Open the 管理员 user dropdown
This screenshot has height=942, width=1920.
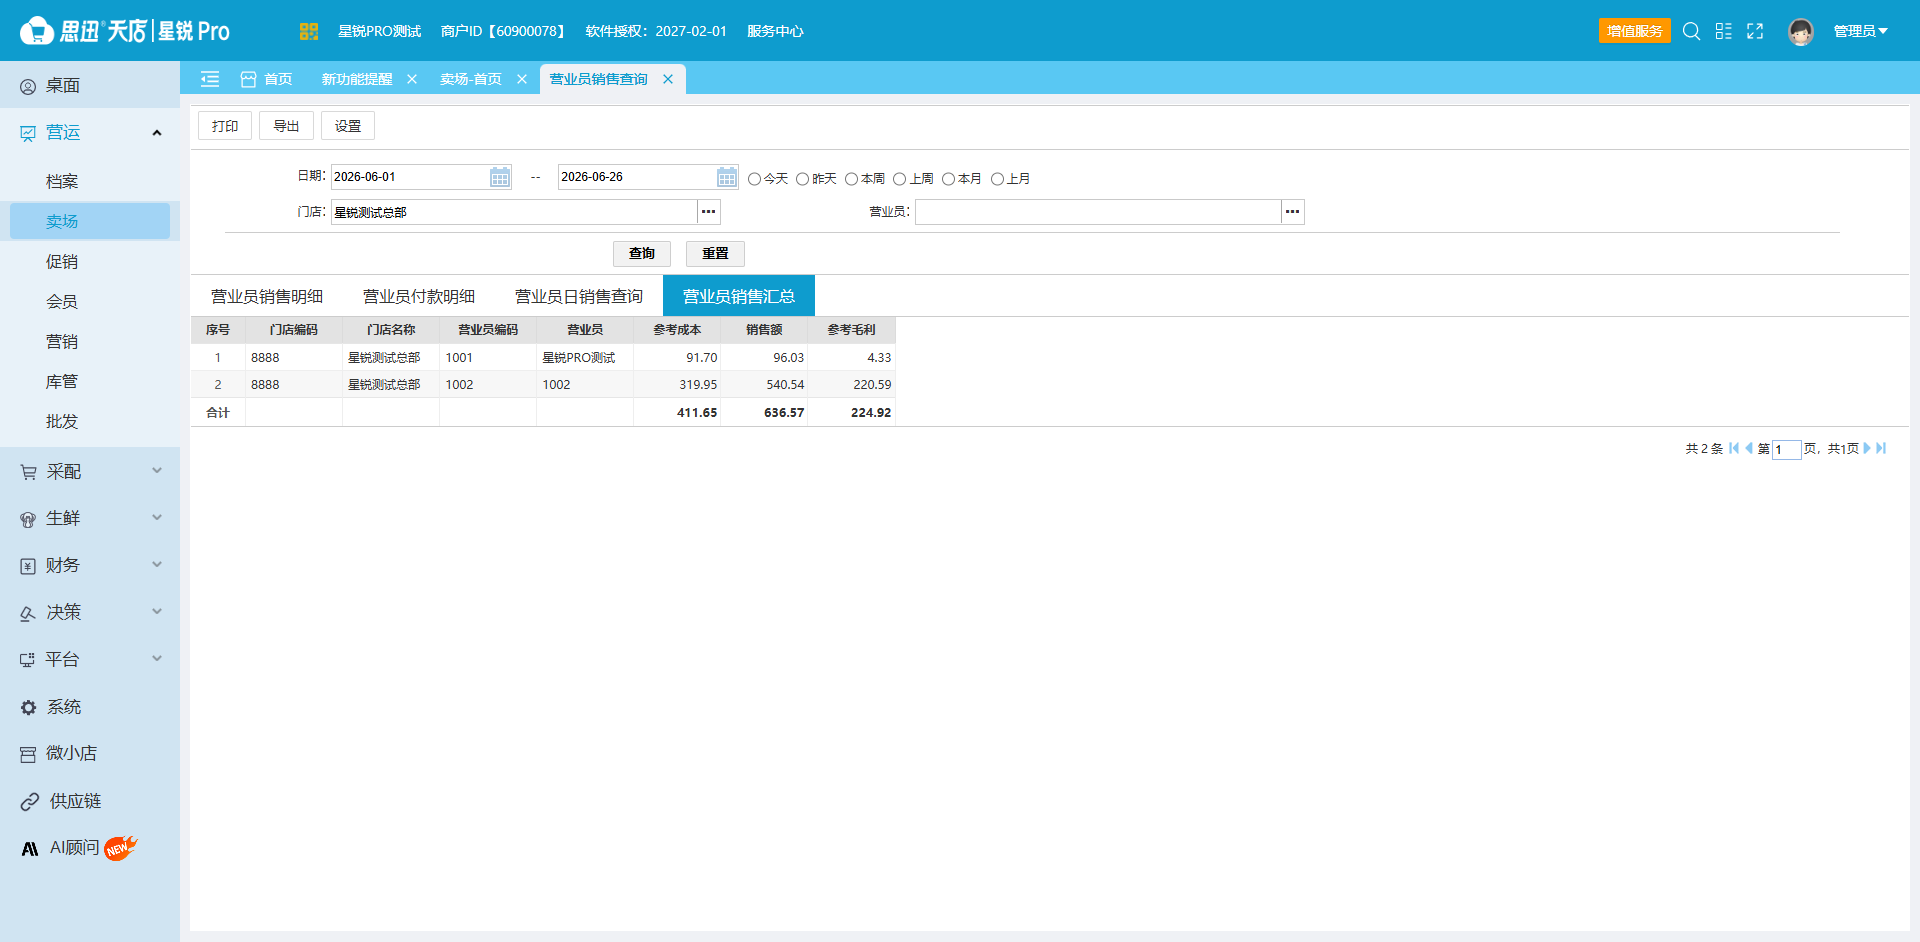(1860, 31)
